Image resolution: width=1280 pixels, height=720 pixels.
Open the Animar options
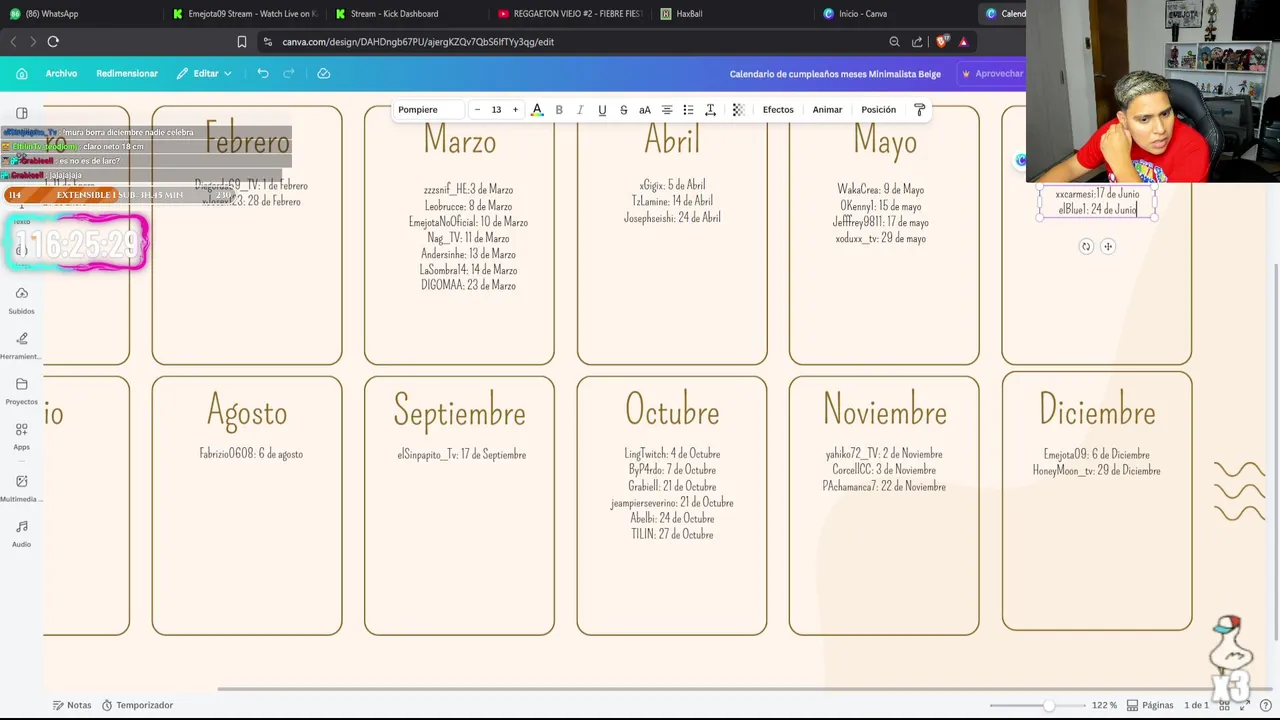827,110
